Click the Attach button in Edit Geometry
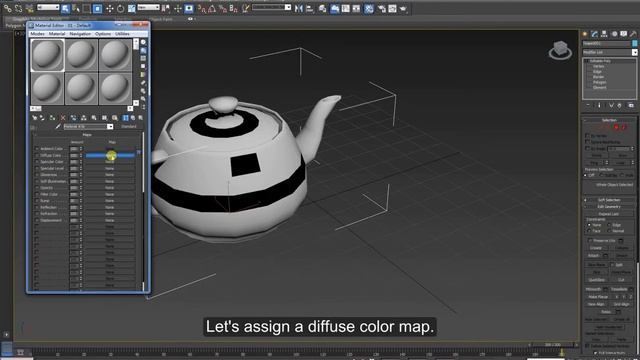 [593, 256]
